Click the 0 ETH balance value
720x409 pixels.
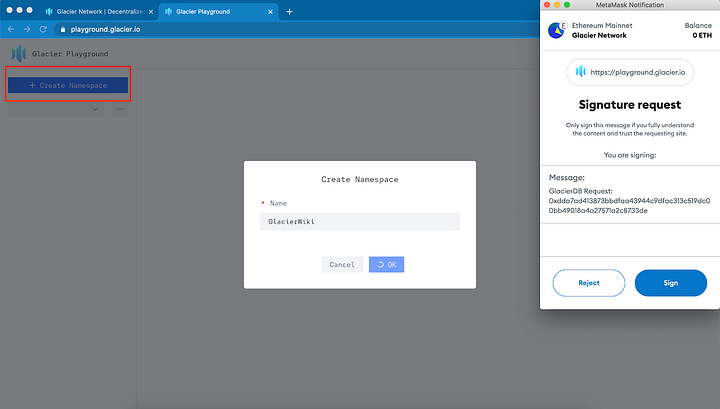[x=702, y=35]
